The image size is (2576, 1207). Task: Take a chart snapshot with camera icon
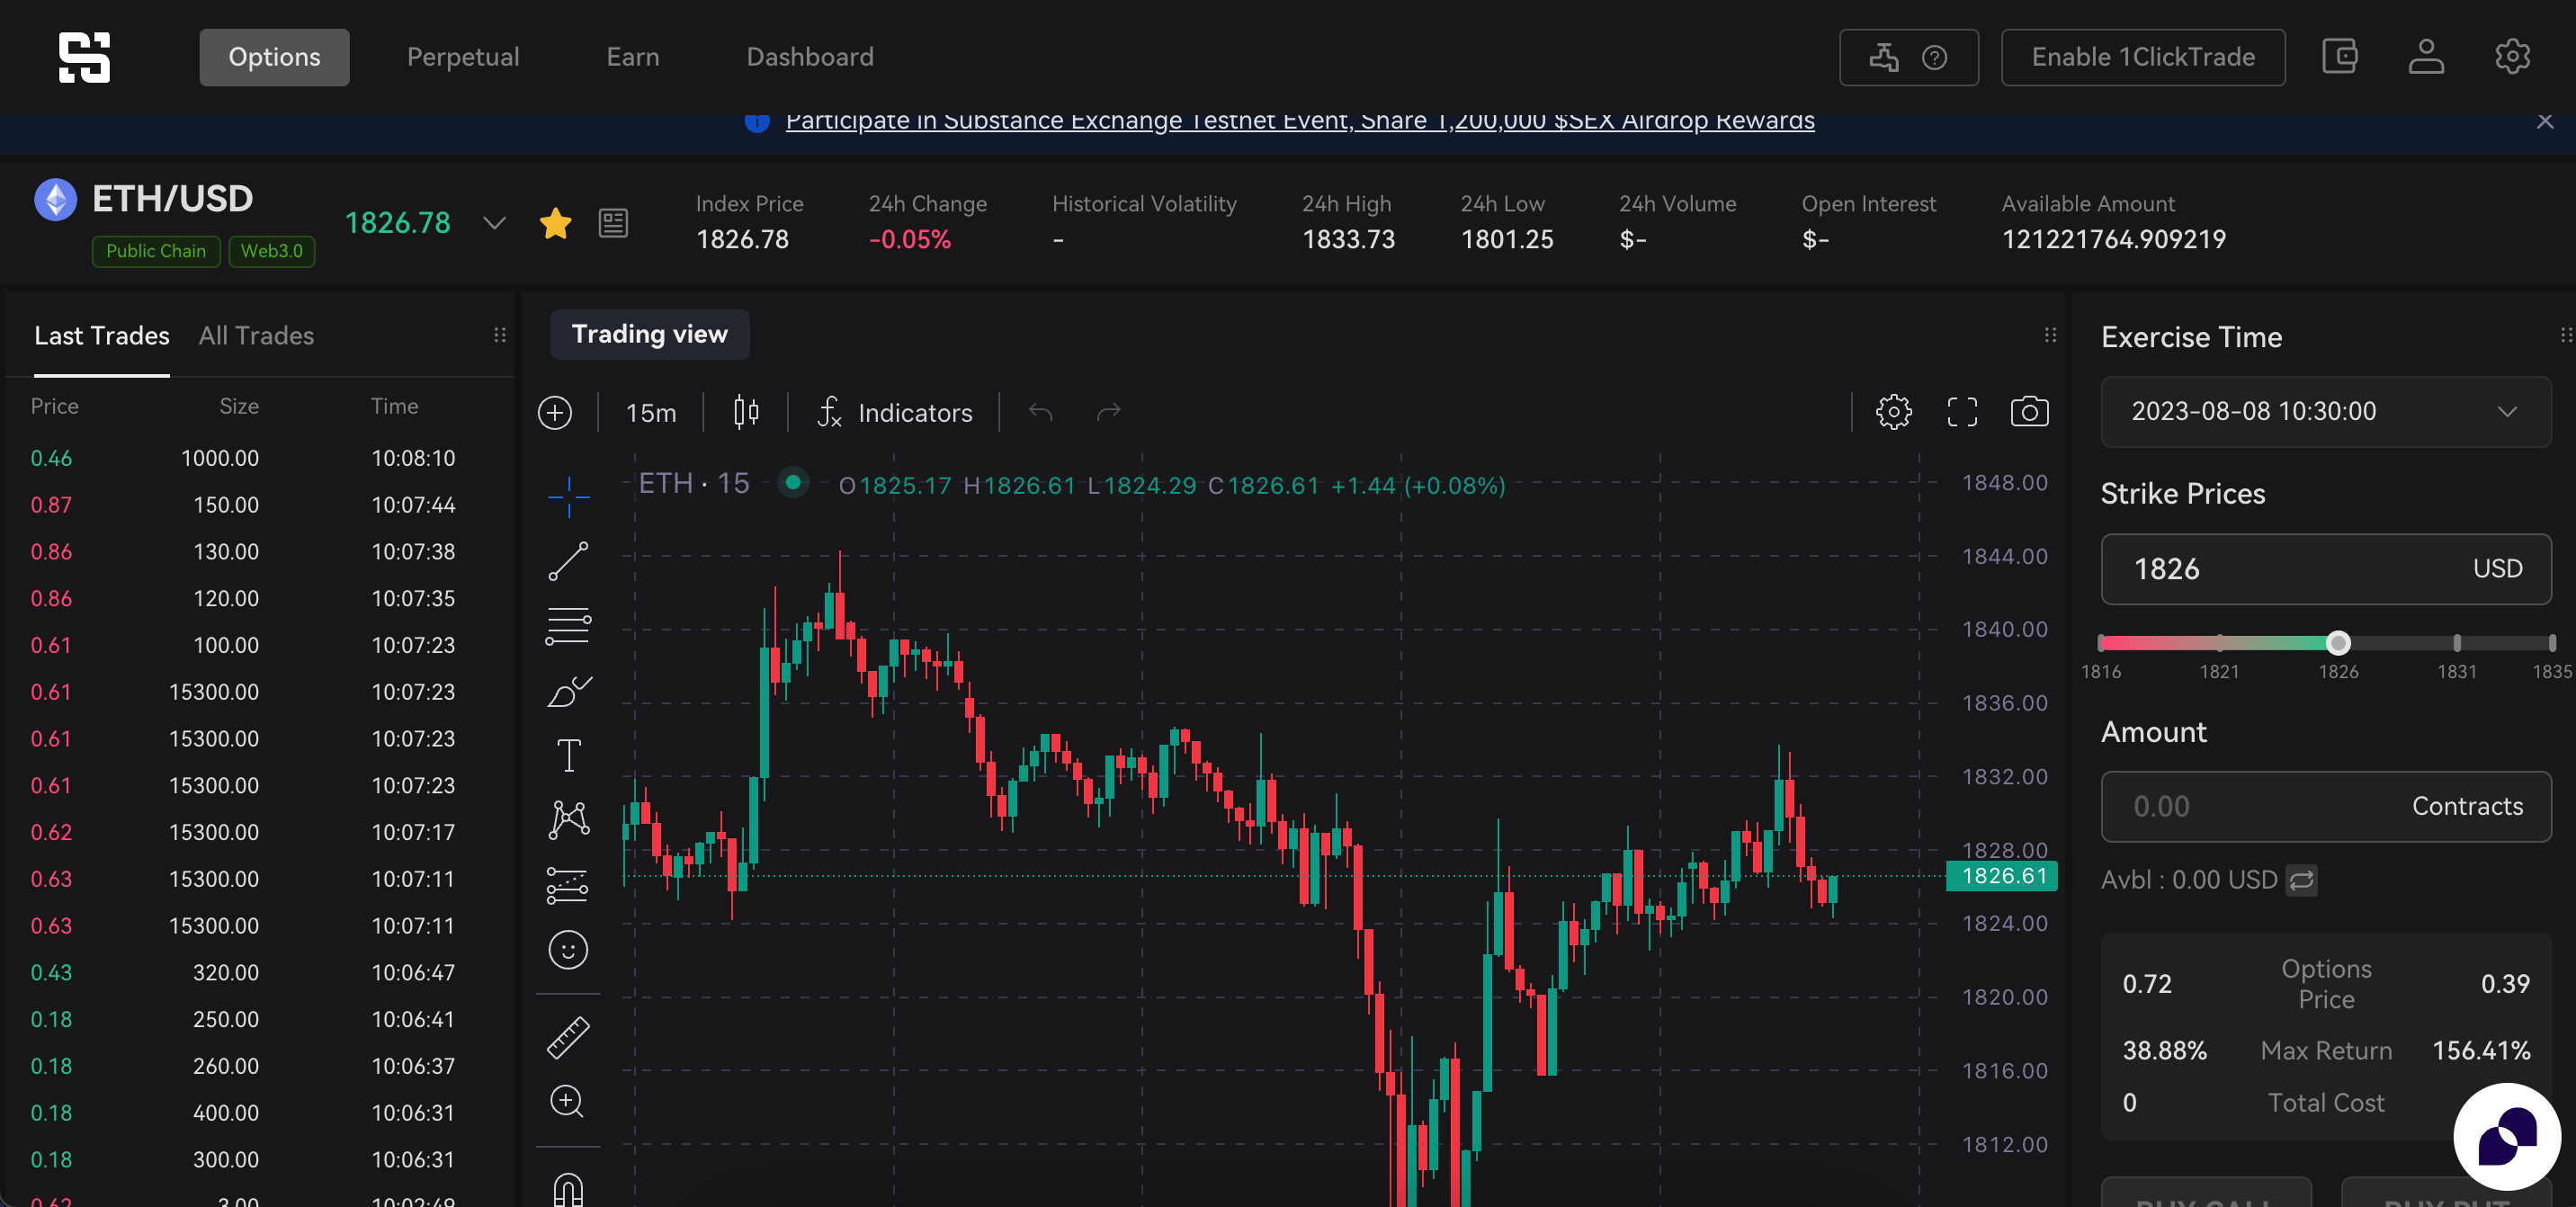click(x=2029, y=412)
